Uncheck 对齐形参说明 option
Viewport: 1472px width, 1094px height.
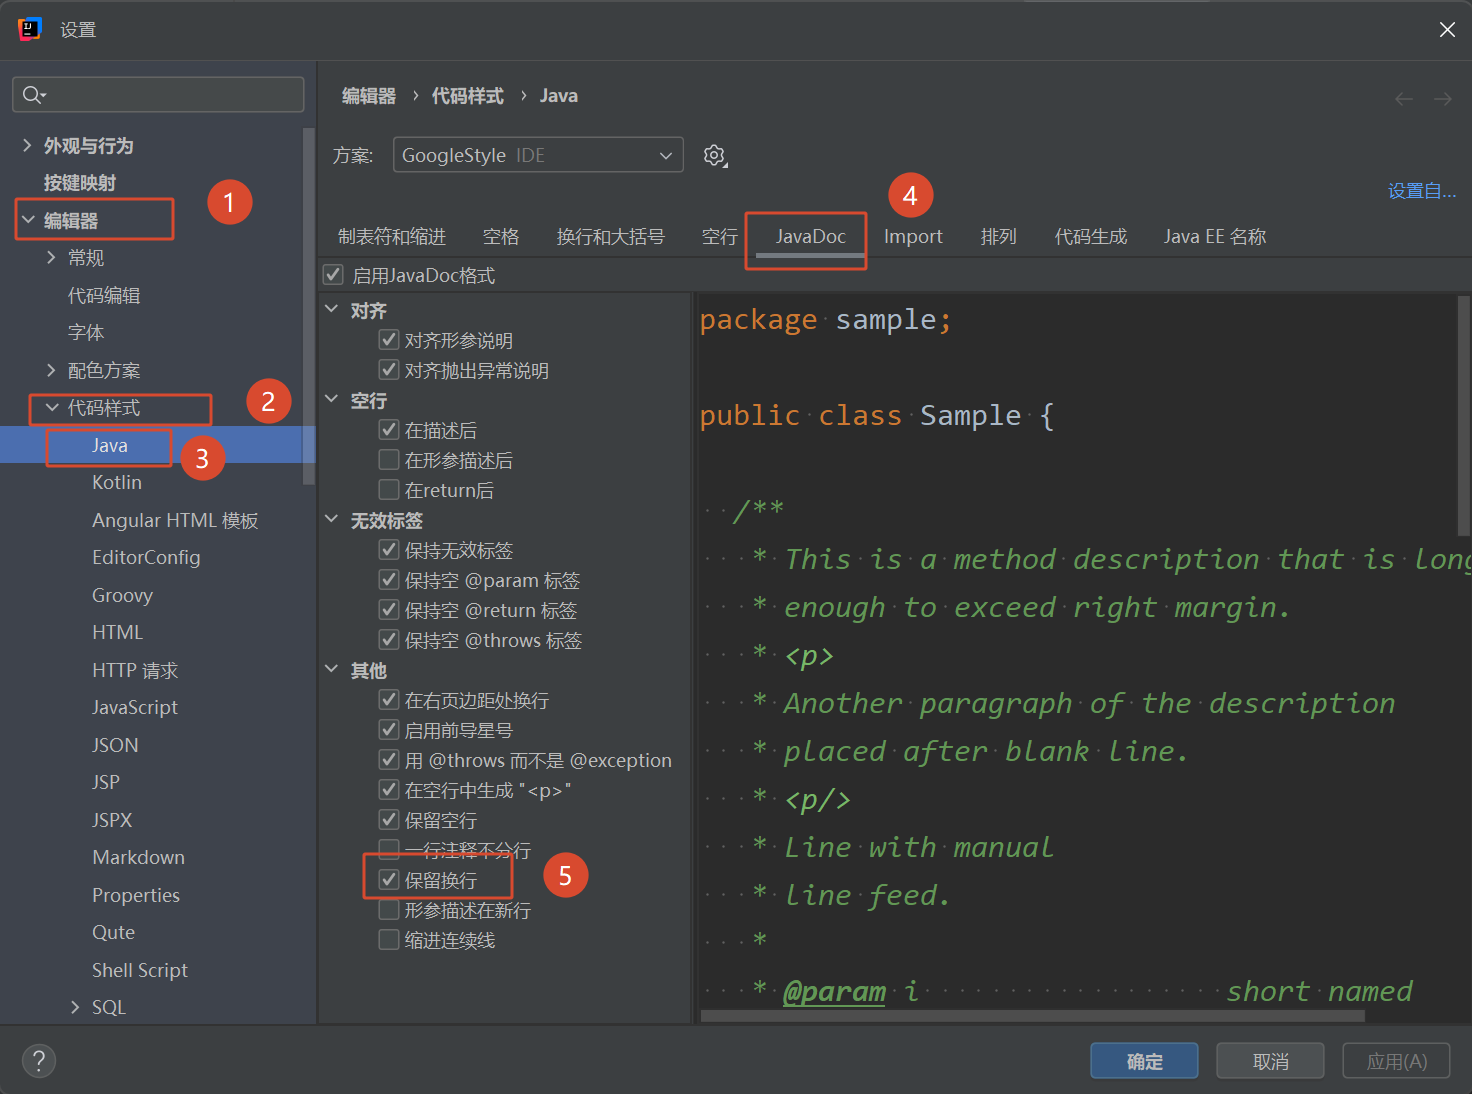point(389,340)
